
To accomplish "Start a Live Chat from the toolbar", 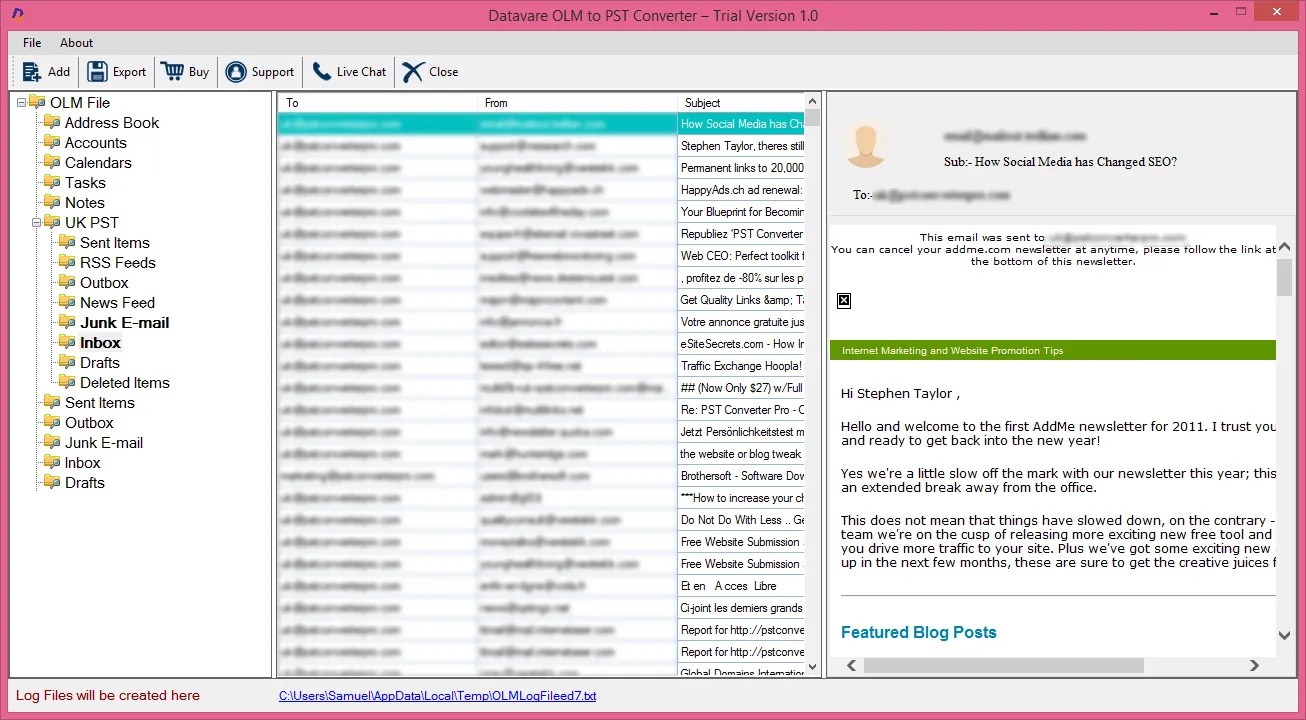I will 321,72.
